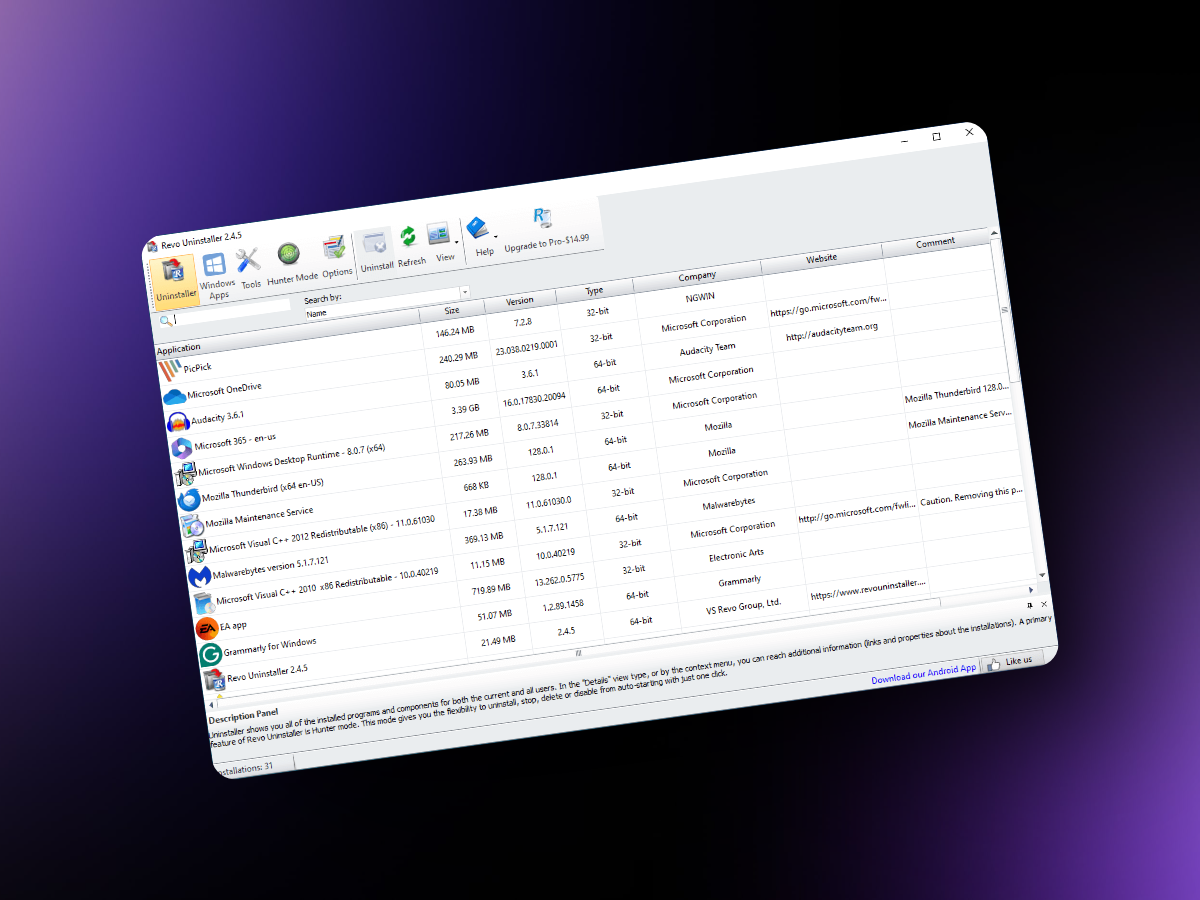The image size is (1200, 900).
Task: Click the horizontal scrollbar left arrow
Action: pyautogui.click(x=212, y=705)
